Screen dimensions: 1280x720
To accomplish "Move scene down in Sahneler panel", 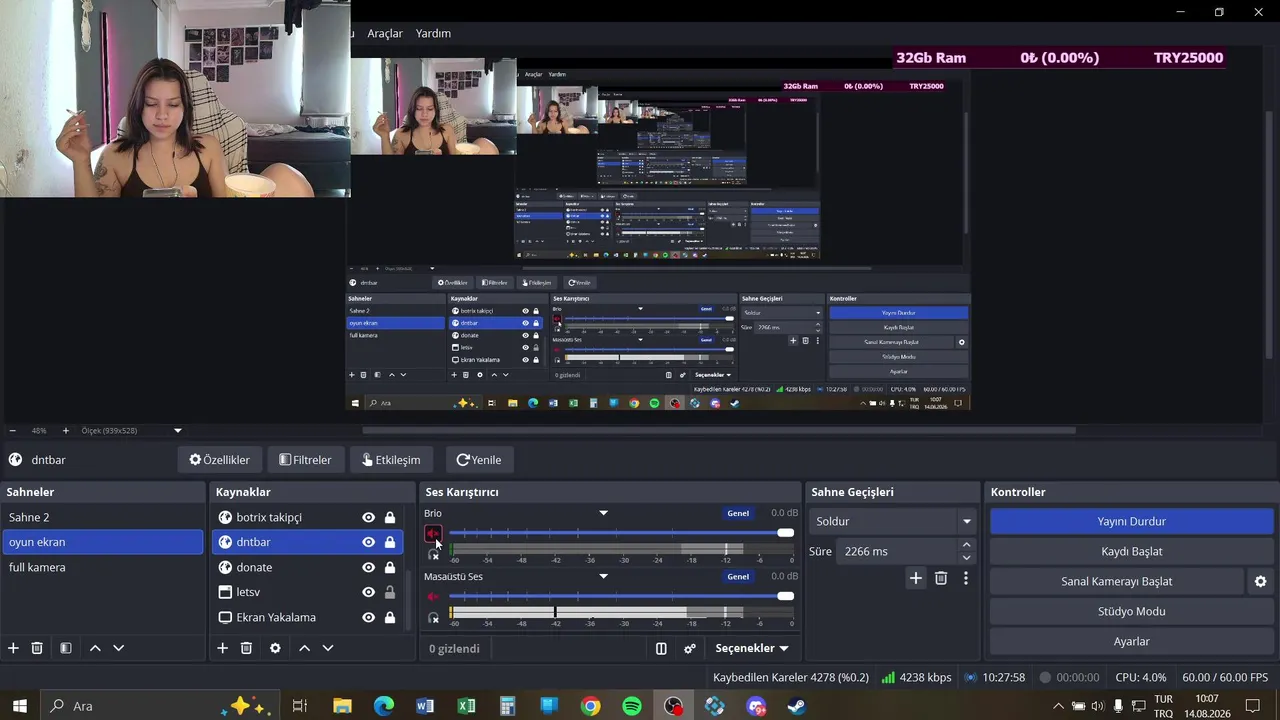I will [x=118, y=648].
